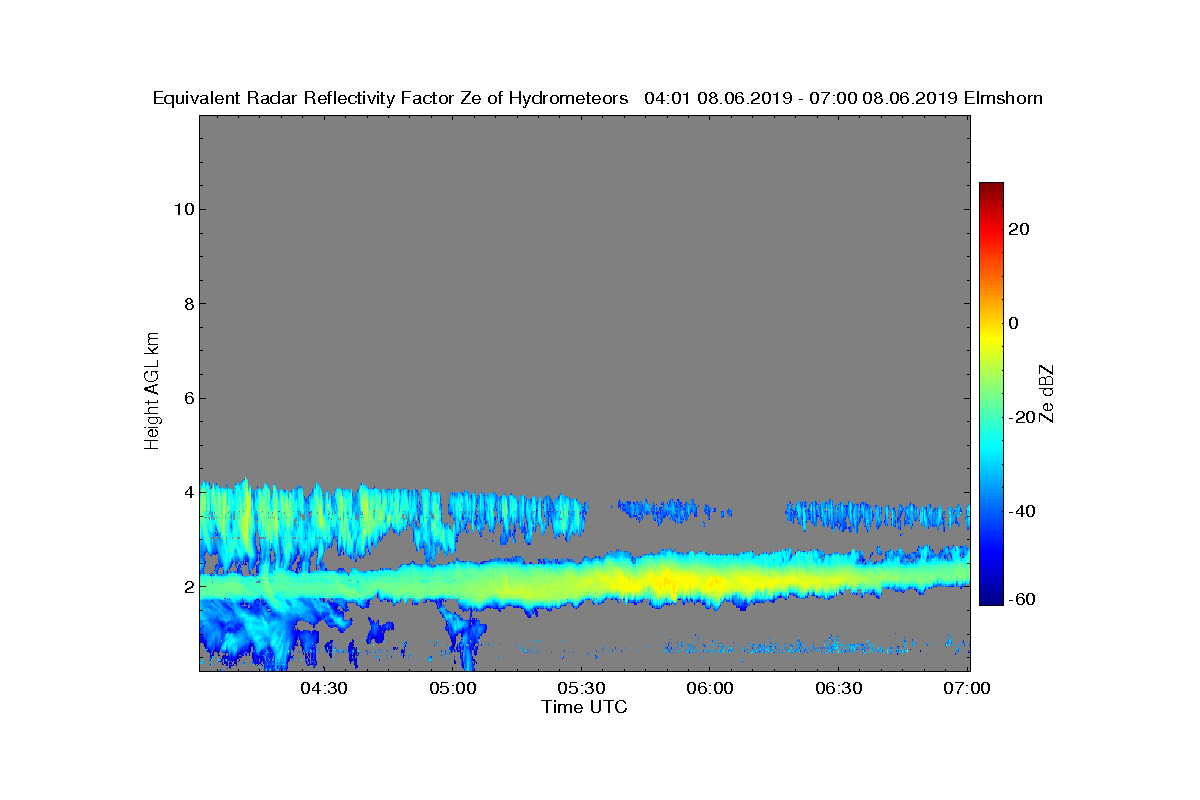Click the 07:00 time tick label
Viewport: 1200px width, 800px height.
pos(968,688)
